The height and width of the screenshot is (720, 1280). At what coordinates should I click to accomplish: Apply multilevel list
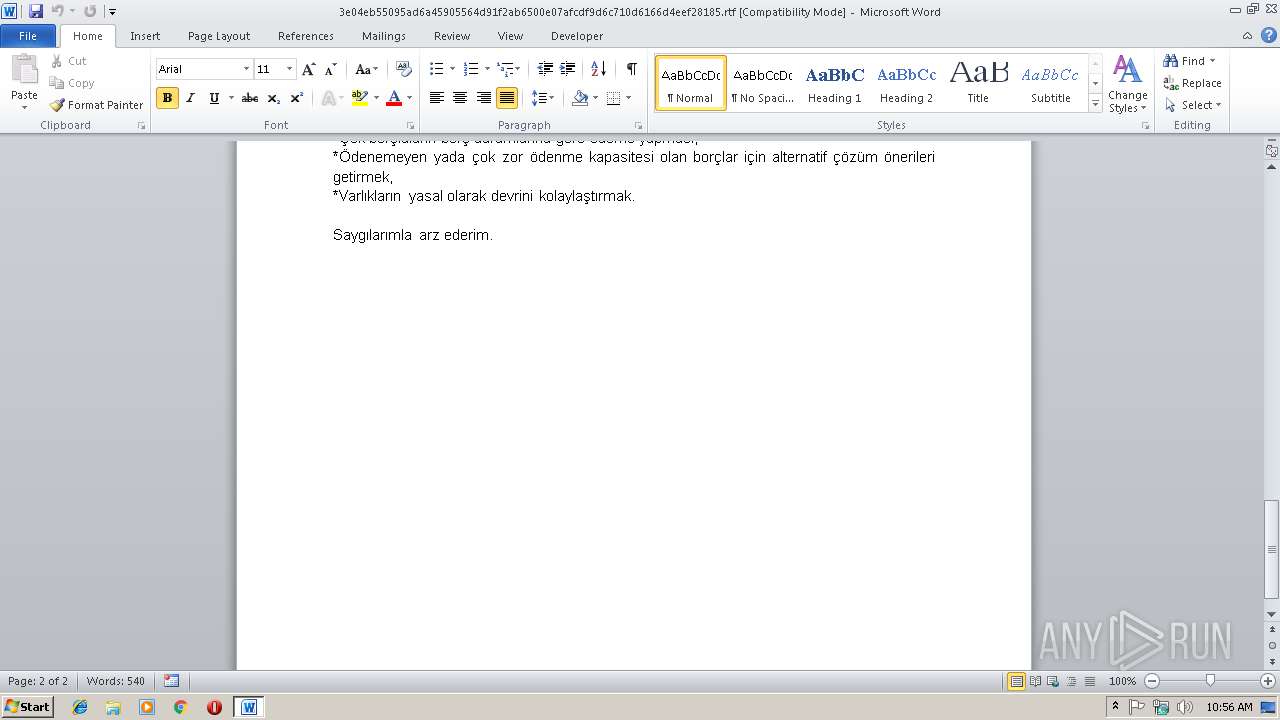pyautogui.click(x=506, y=69)
